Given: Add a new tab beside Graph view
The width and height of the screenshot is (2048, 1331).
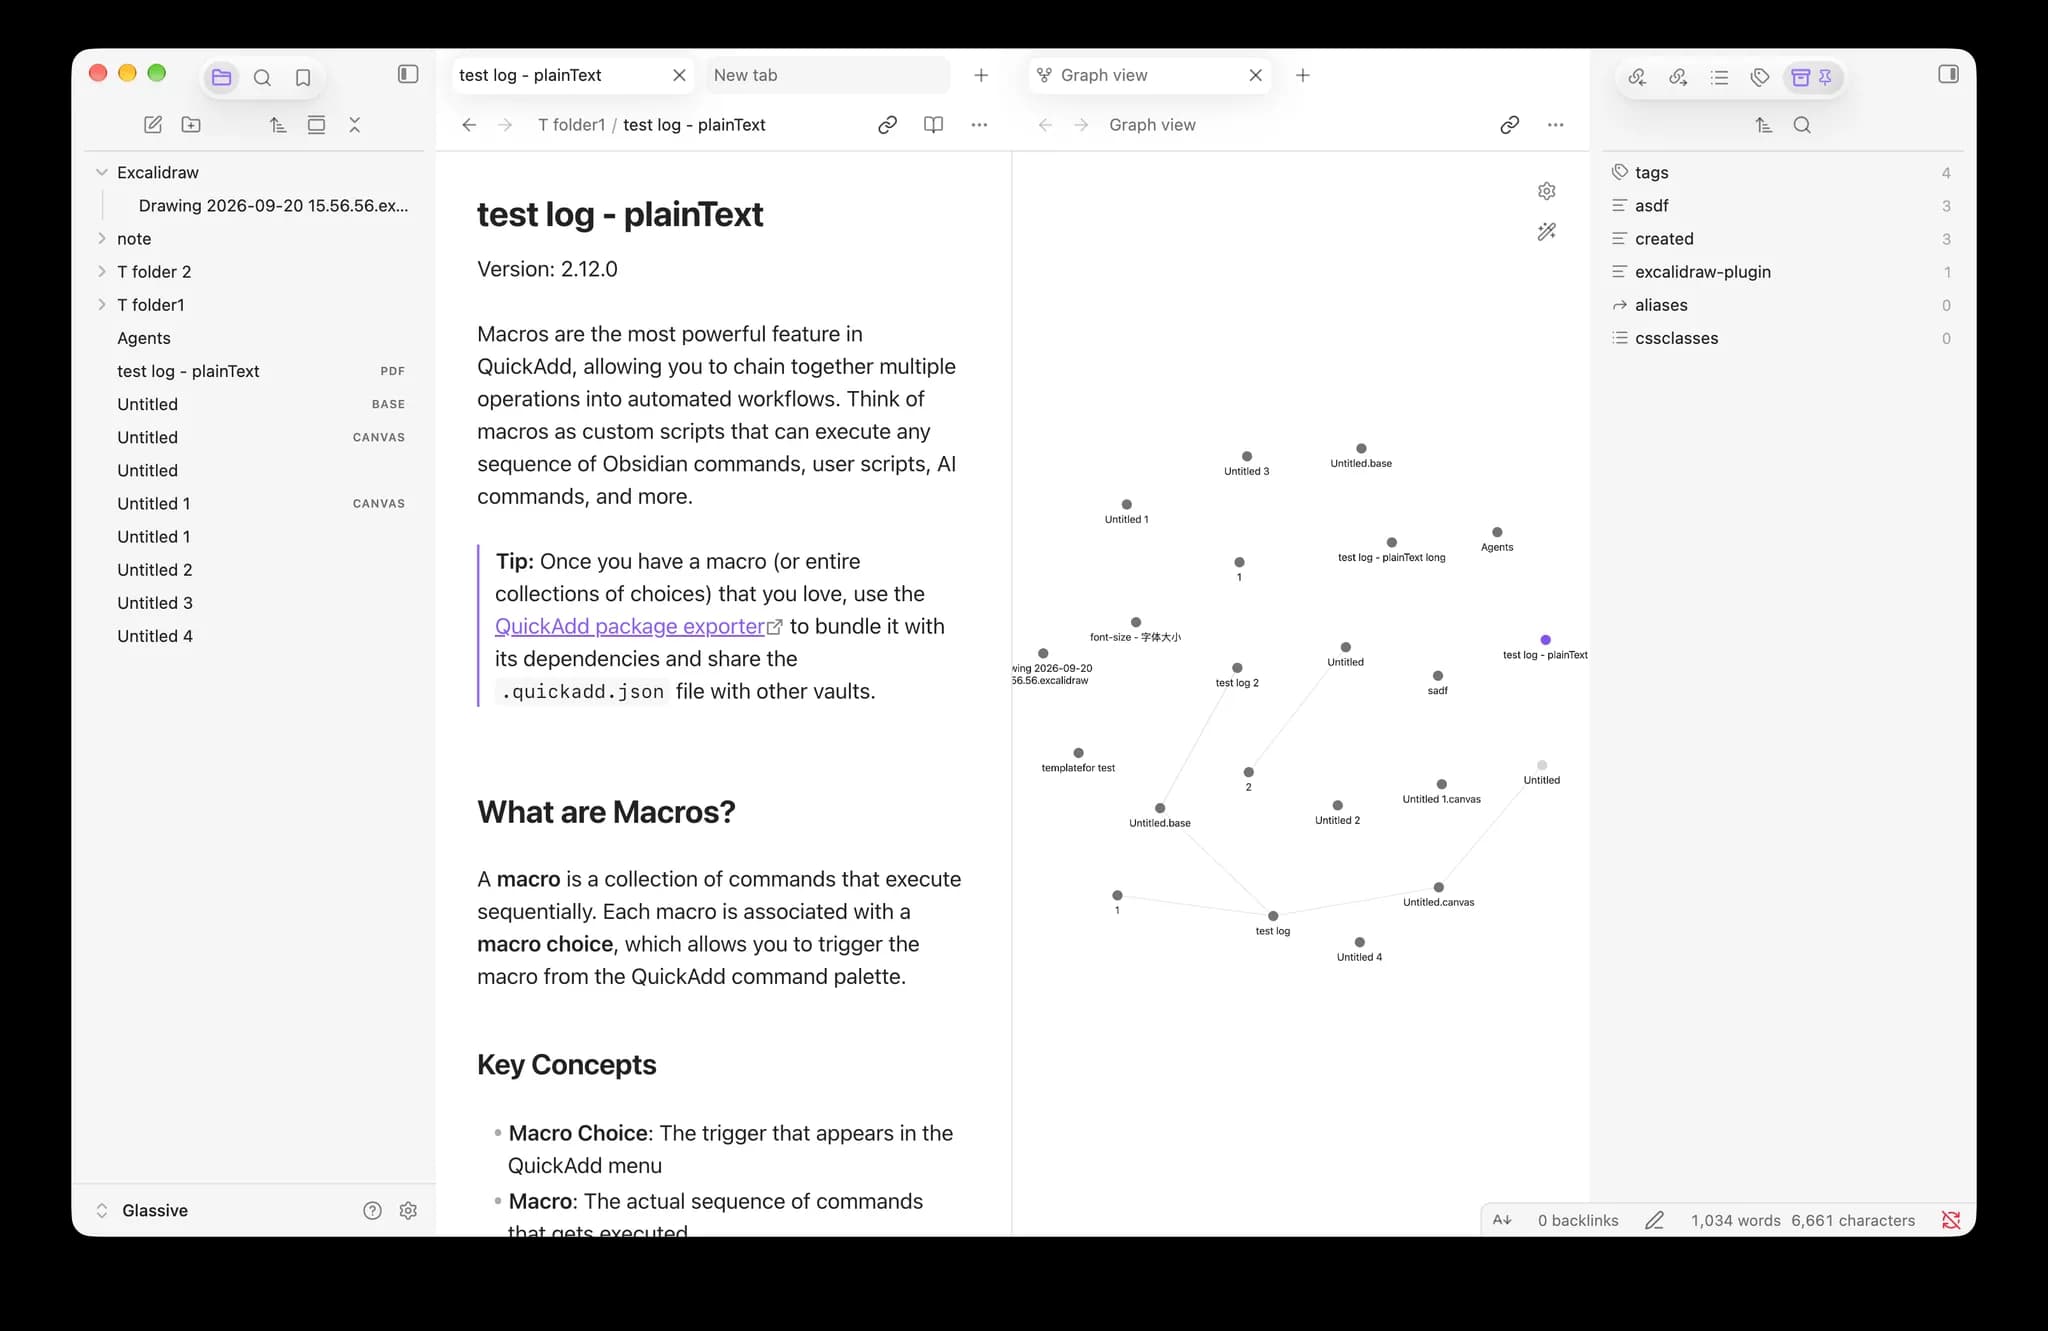Looking at the screenshot, I should [1303, 75].
